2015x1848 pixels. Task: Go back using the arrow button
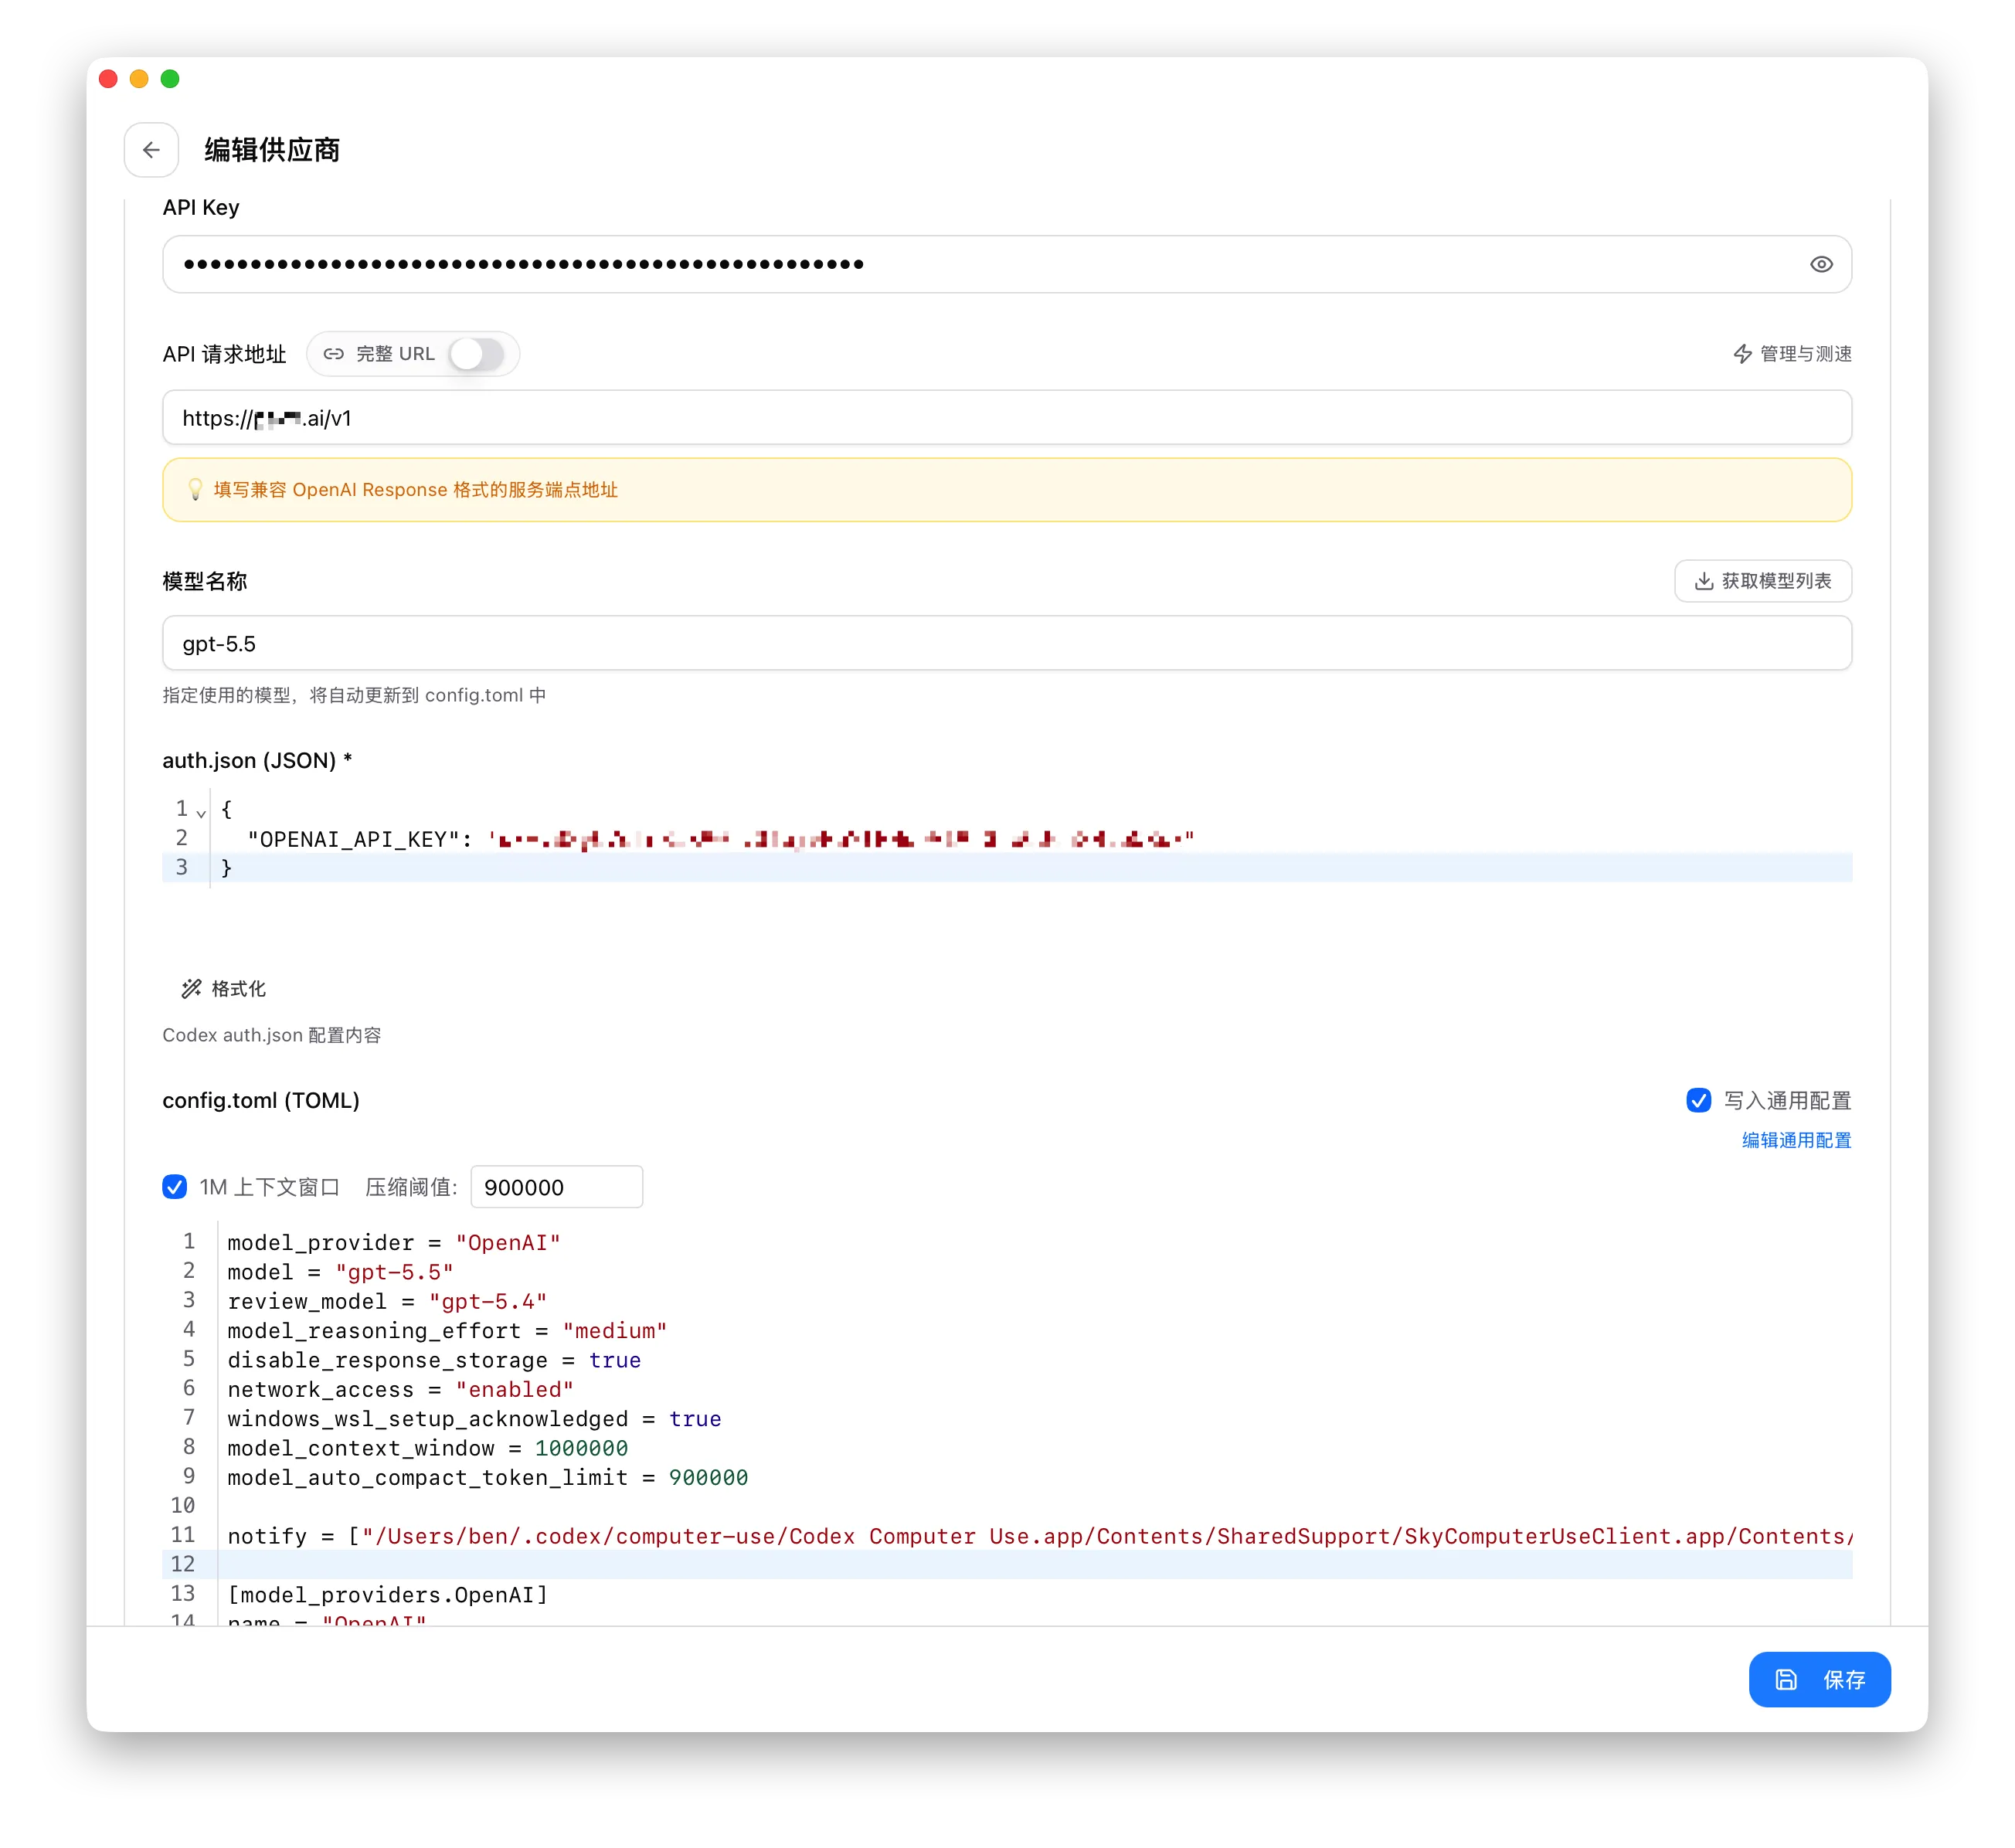point(151,150)
